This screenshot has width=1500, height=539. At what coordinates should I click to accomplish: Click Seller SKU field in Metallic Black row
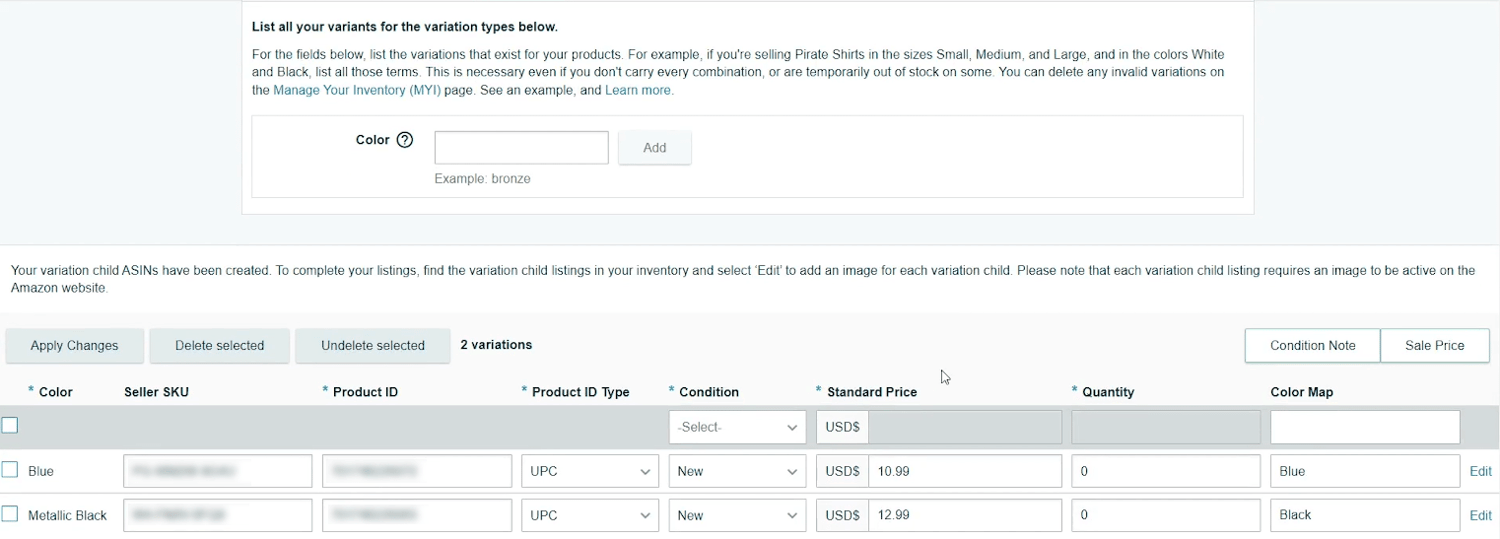[x=218, y=515]
